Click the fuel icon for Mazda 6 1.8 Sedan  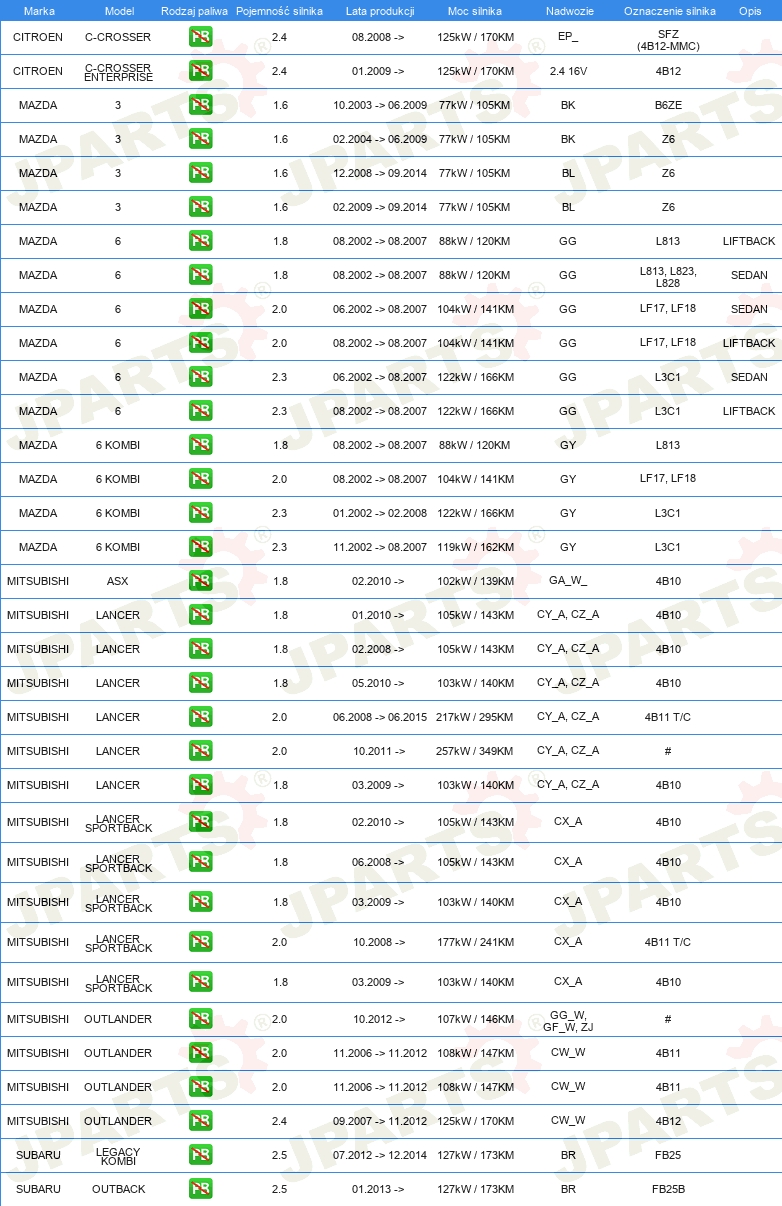pyautogui.click(x=200, y=276)
